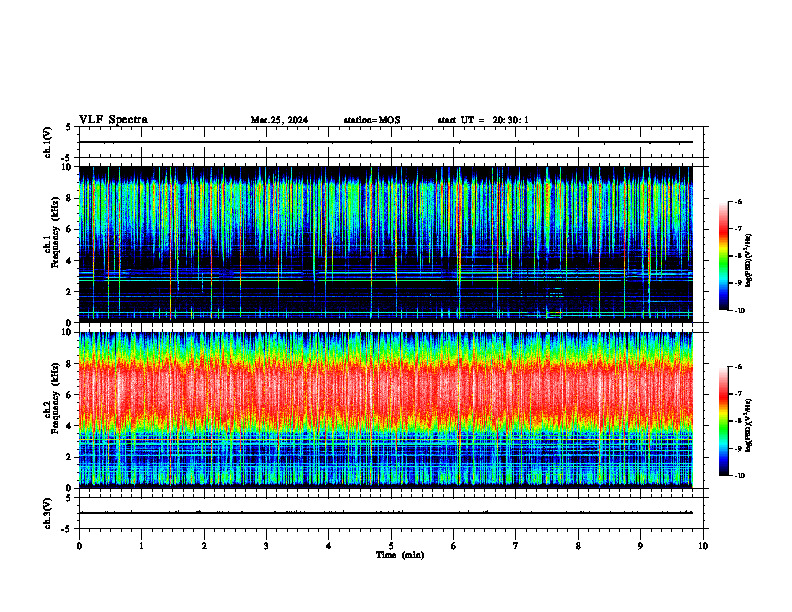Click the time axis tick label "2"
792x612 pixels.
(x=204, y=546)
